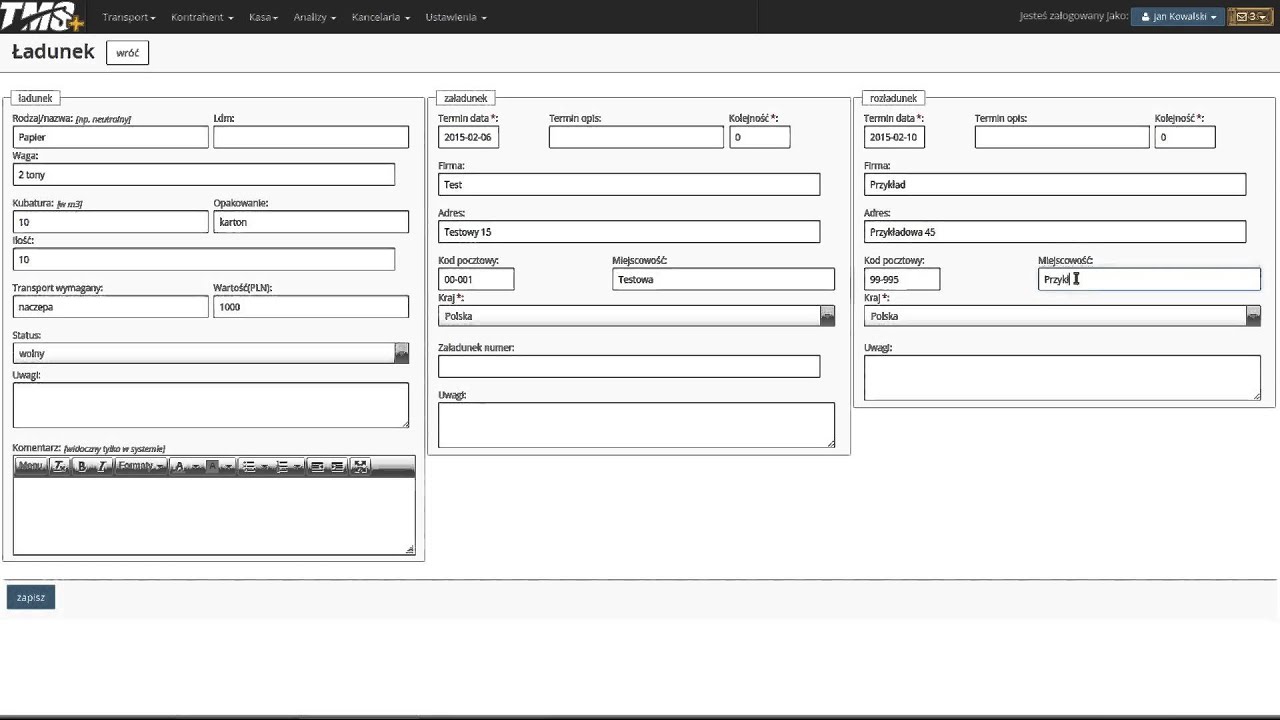This screenshot has height=720, width=1280.
Task: Click the załadunek Firma field with Test
Action: 629,184
